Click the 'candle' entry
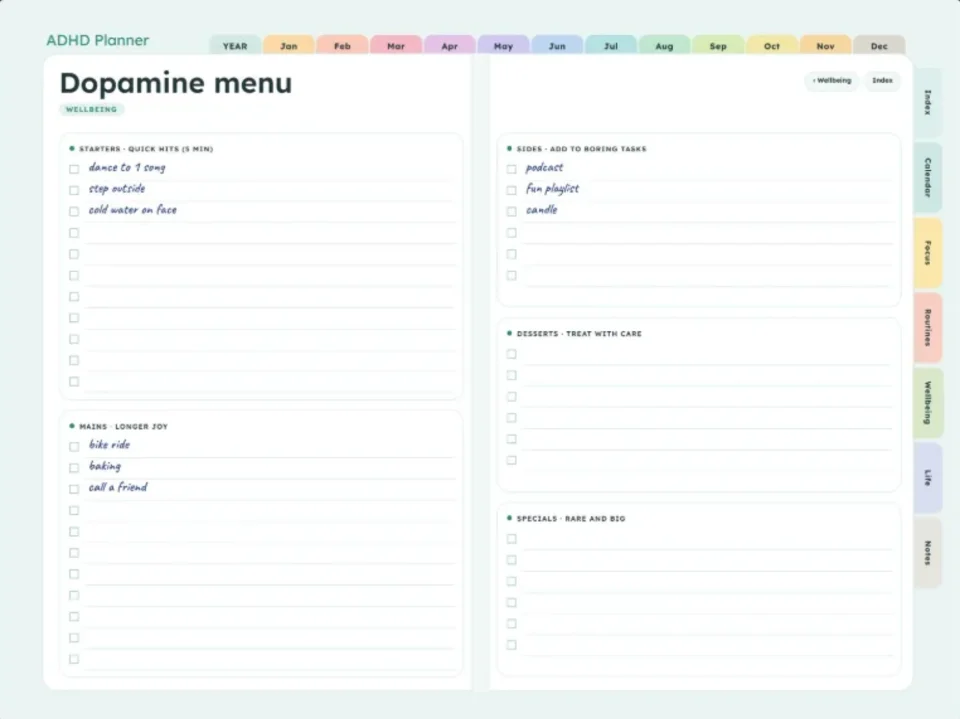Image resolution: width=960 pixels, height=719 pixels. click(x=541, y=209)
